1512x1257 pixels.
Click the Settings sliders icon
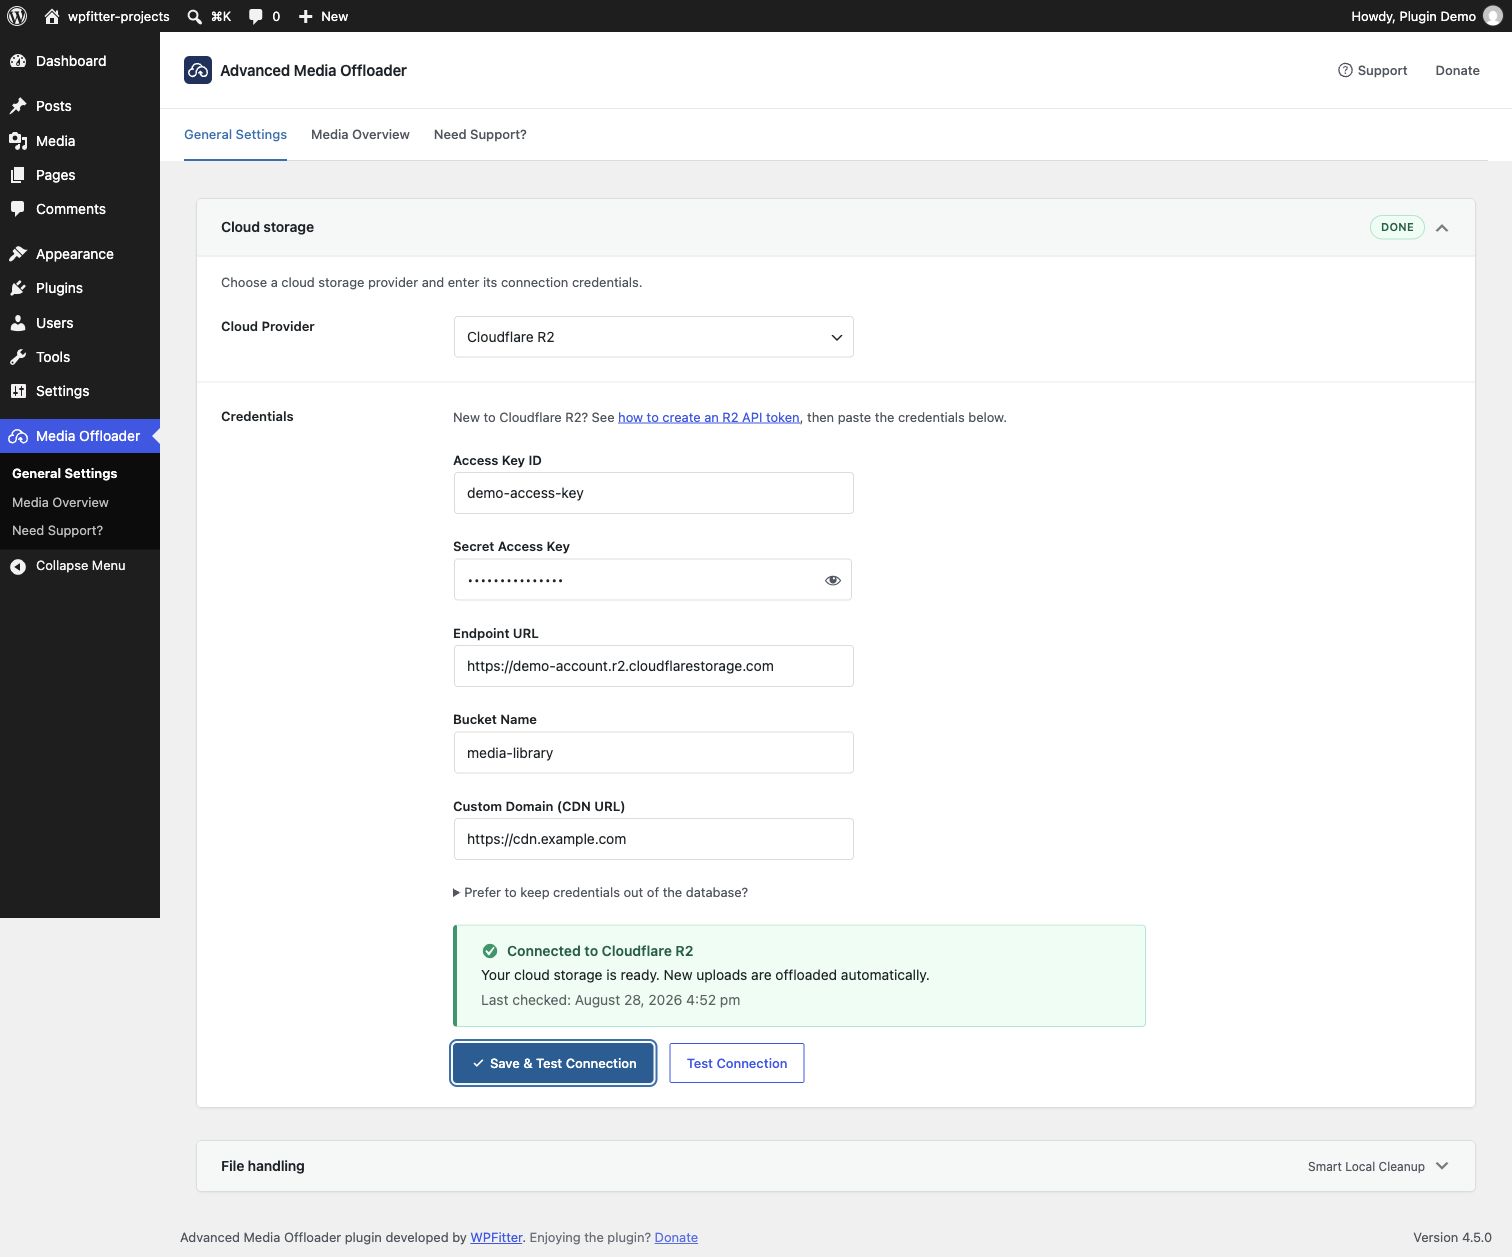pyautogui.click(x=18, y=391)
